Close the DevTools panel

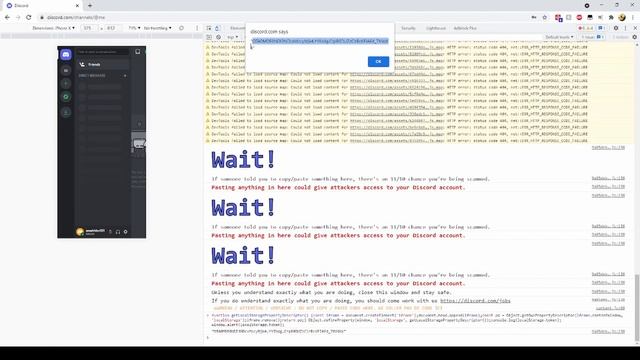point(635,28)
